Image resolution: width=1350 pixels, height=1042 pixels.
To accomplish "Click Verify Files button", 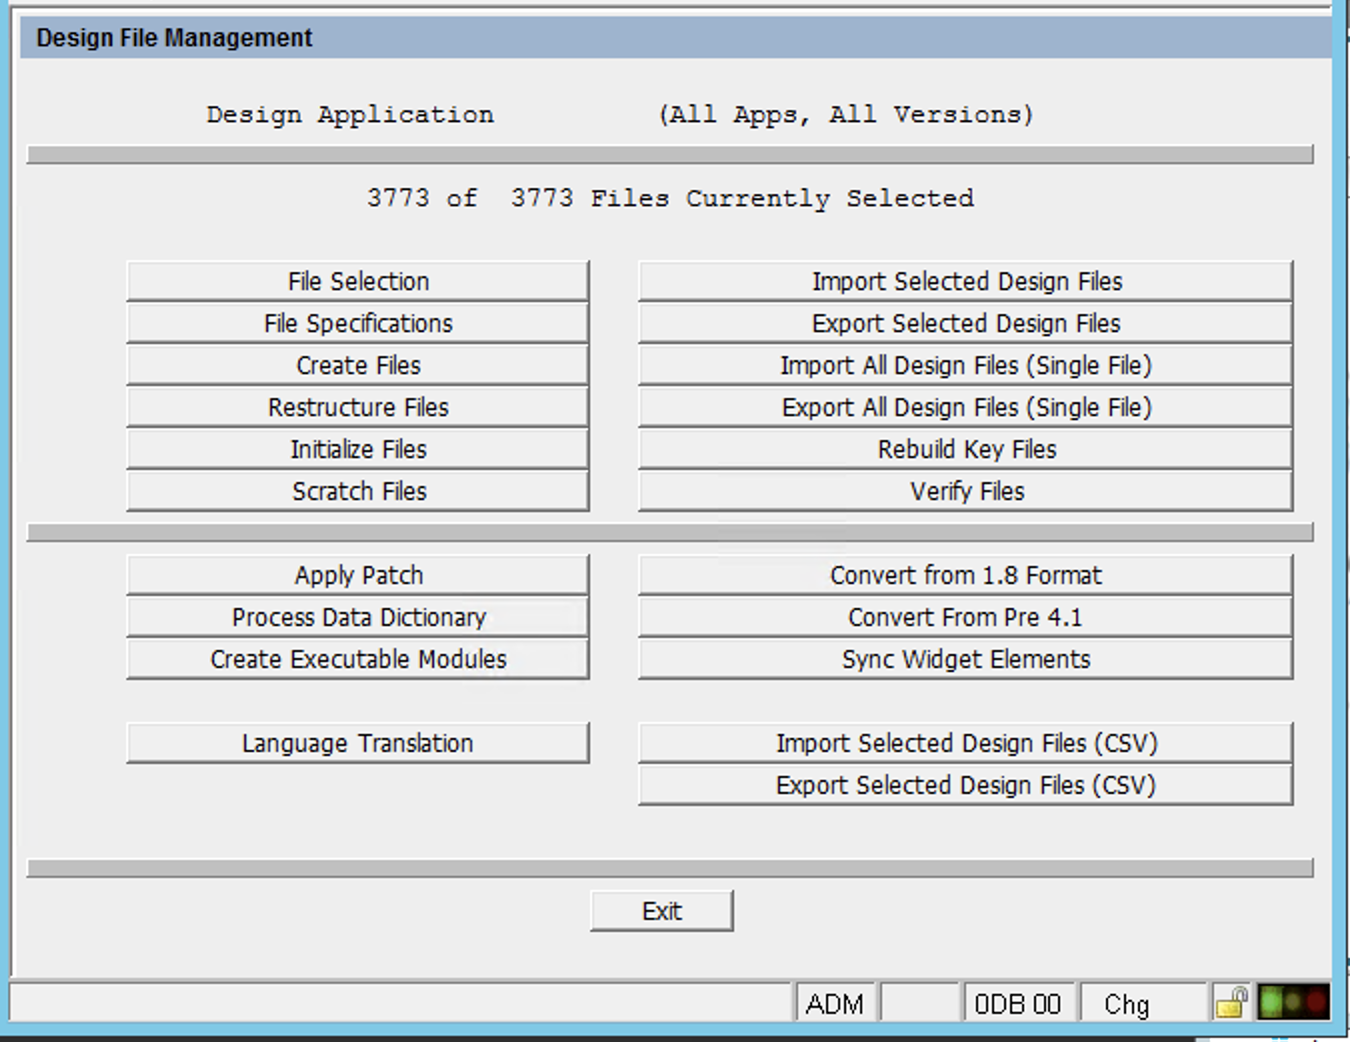I will click(966, 492).
